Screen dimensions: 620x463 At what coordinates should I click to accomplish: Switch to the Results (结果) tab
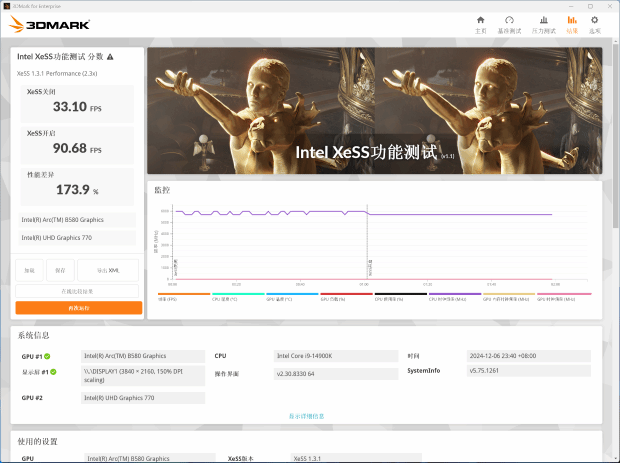(x=572, y=25)
